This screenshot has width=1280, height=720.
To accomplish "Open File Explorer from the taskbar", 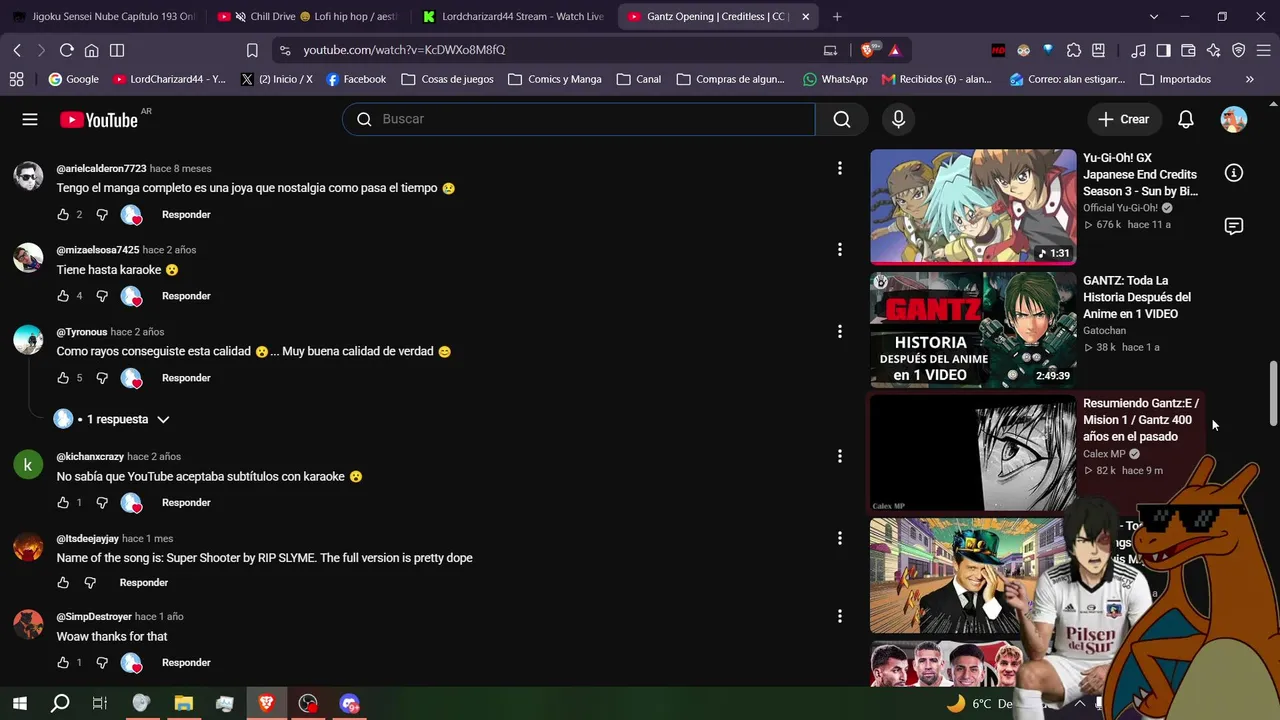I will [183, 704].
